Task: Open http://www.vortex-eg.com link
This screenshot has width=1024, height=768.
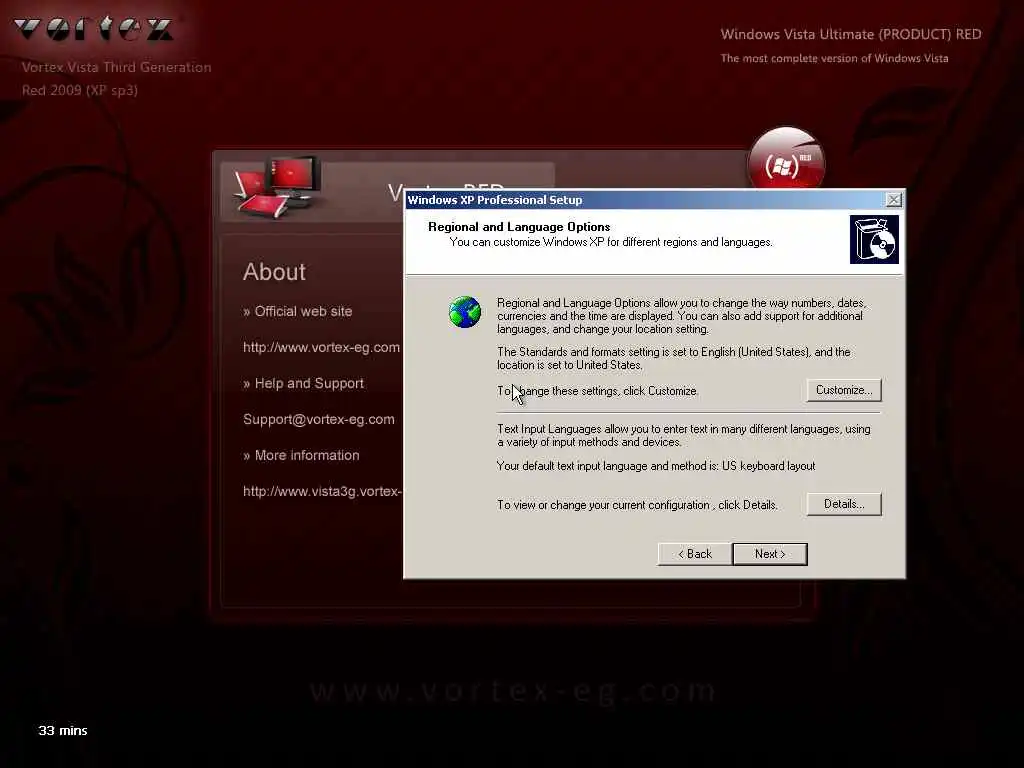Action: pos(321,347)
